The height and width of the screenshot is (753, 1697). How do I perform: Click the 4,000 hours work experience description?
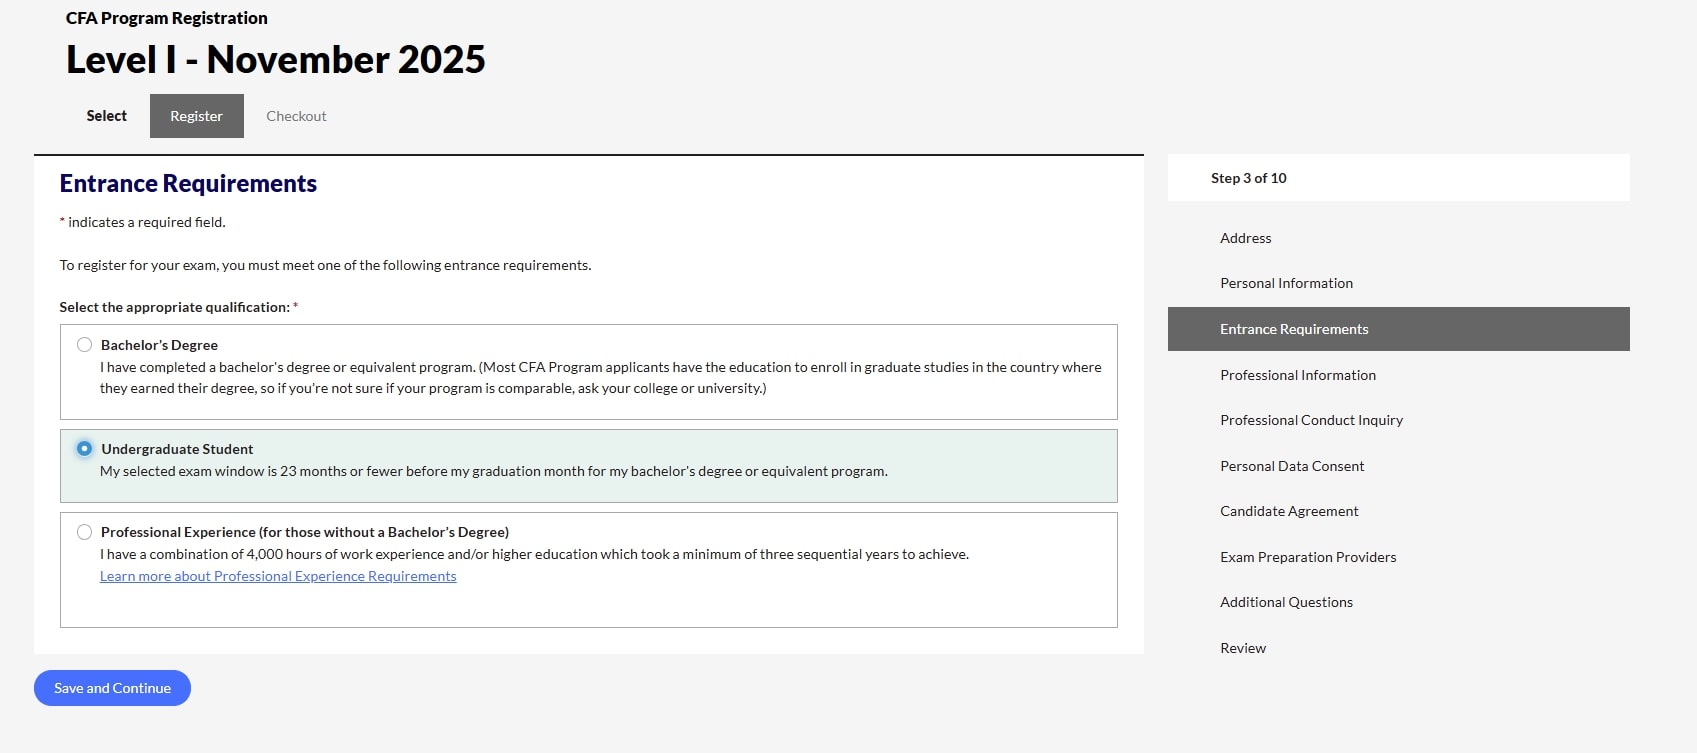point(534,554)
